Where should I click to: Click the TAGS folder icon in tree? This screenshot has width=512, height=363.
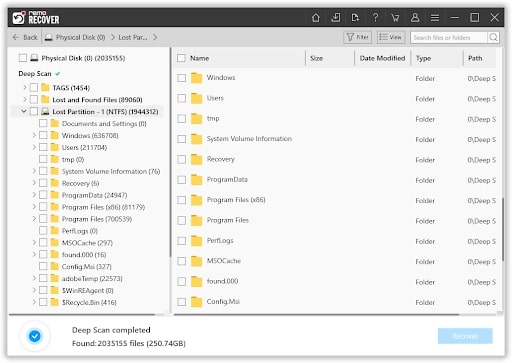click(x=45, y=88)
